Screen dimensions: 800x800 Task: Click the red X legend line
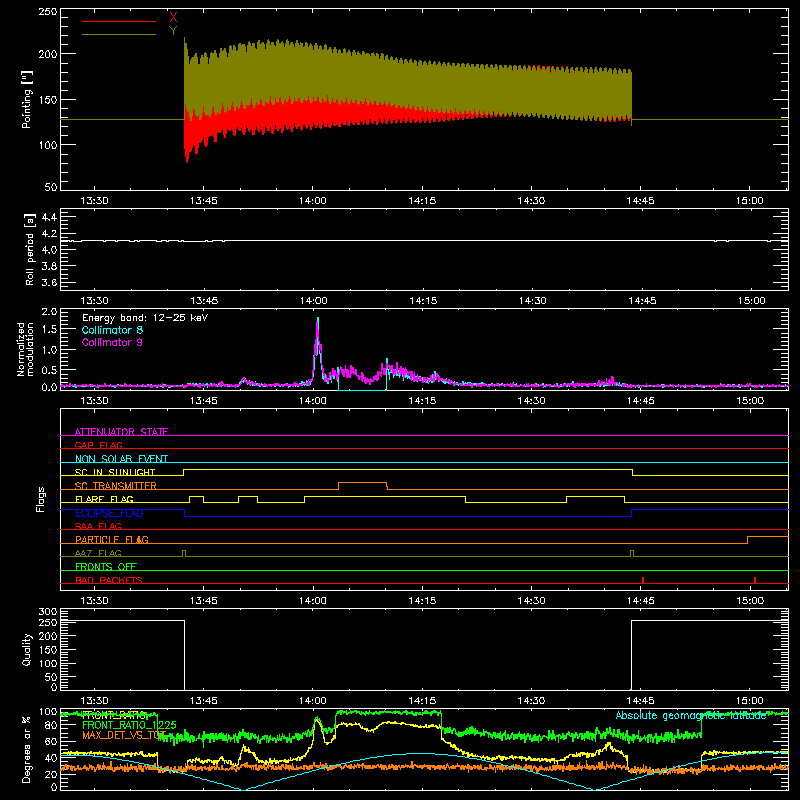(119, 21)
